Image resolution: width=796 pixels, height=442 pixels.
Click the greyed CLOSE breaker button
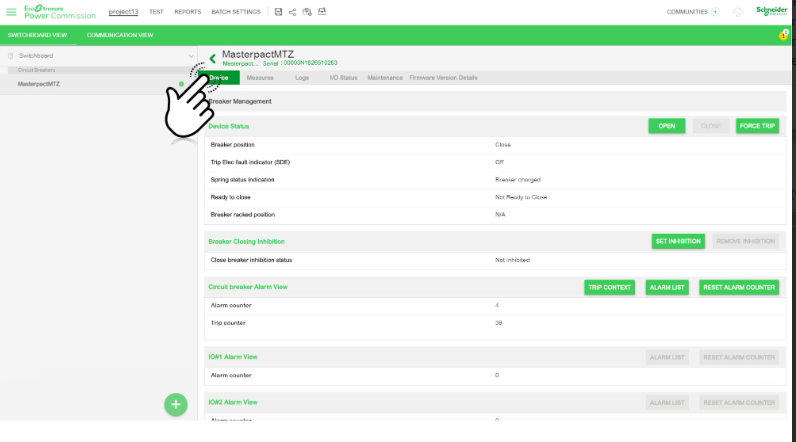[711, 126]
